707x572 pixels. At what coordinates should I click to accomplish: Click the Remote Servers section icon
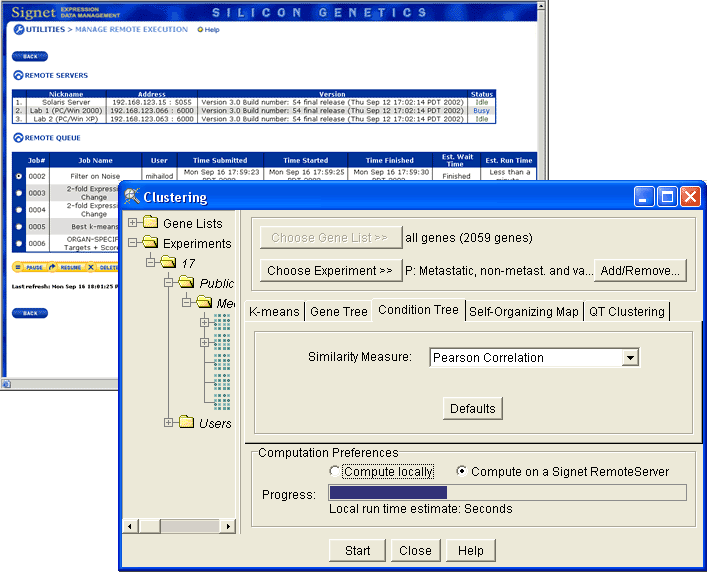pyautogui.click(x=17, y=75)
